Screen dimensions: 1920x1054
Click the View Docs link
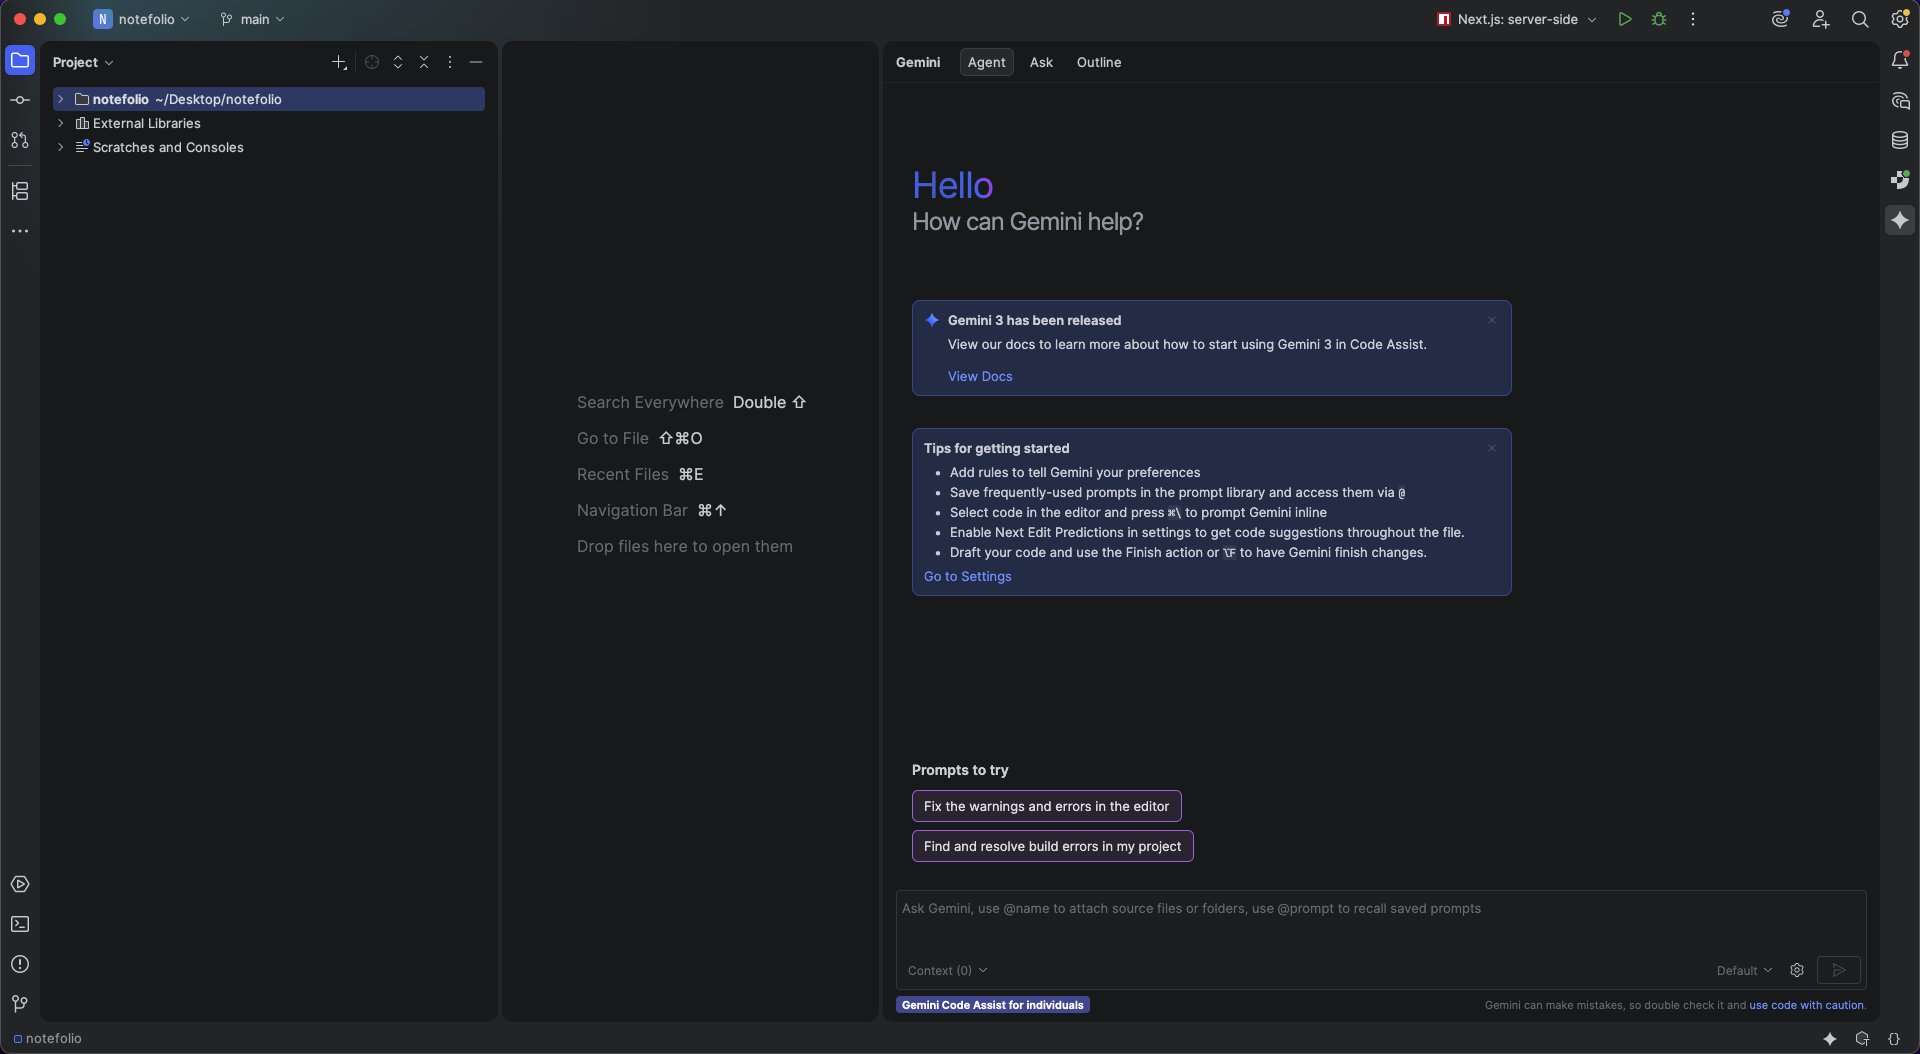click(x=980, y=376)
